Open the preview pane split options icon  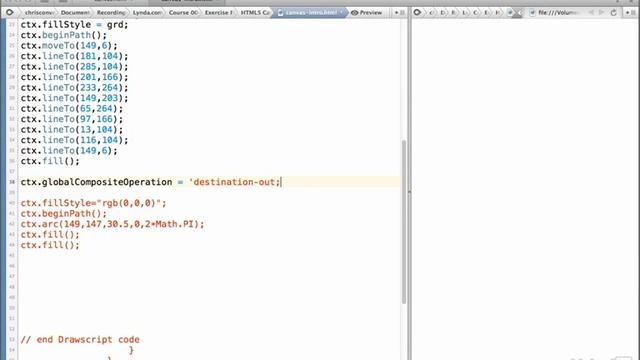point(630,13)
